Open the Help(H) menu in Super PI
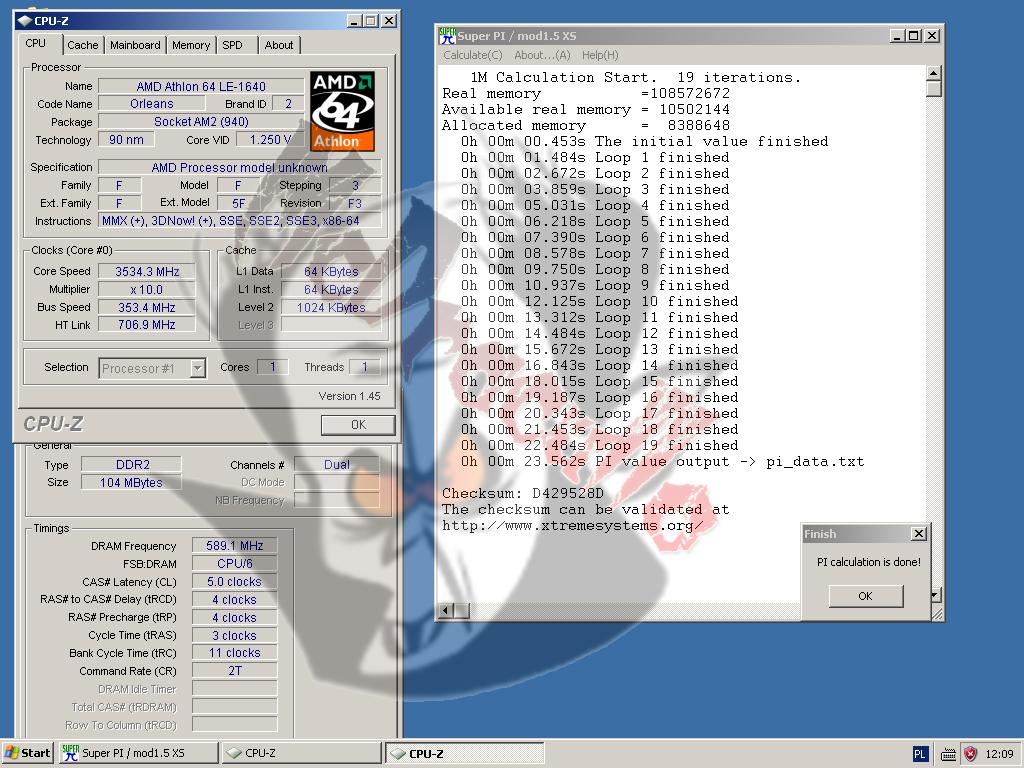The image size is (1024, 768). click(600, 56)
